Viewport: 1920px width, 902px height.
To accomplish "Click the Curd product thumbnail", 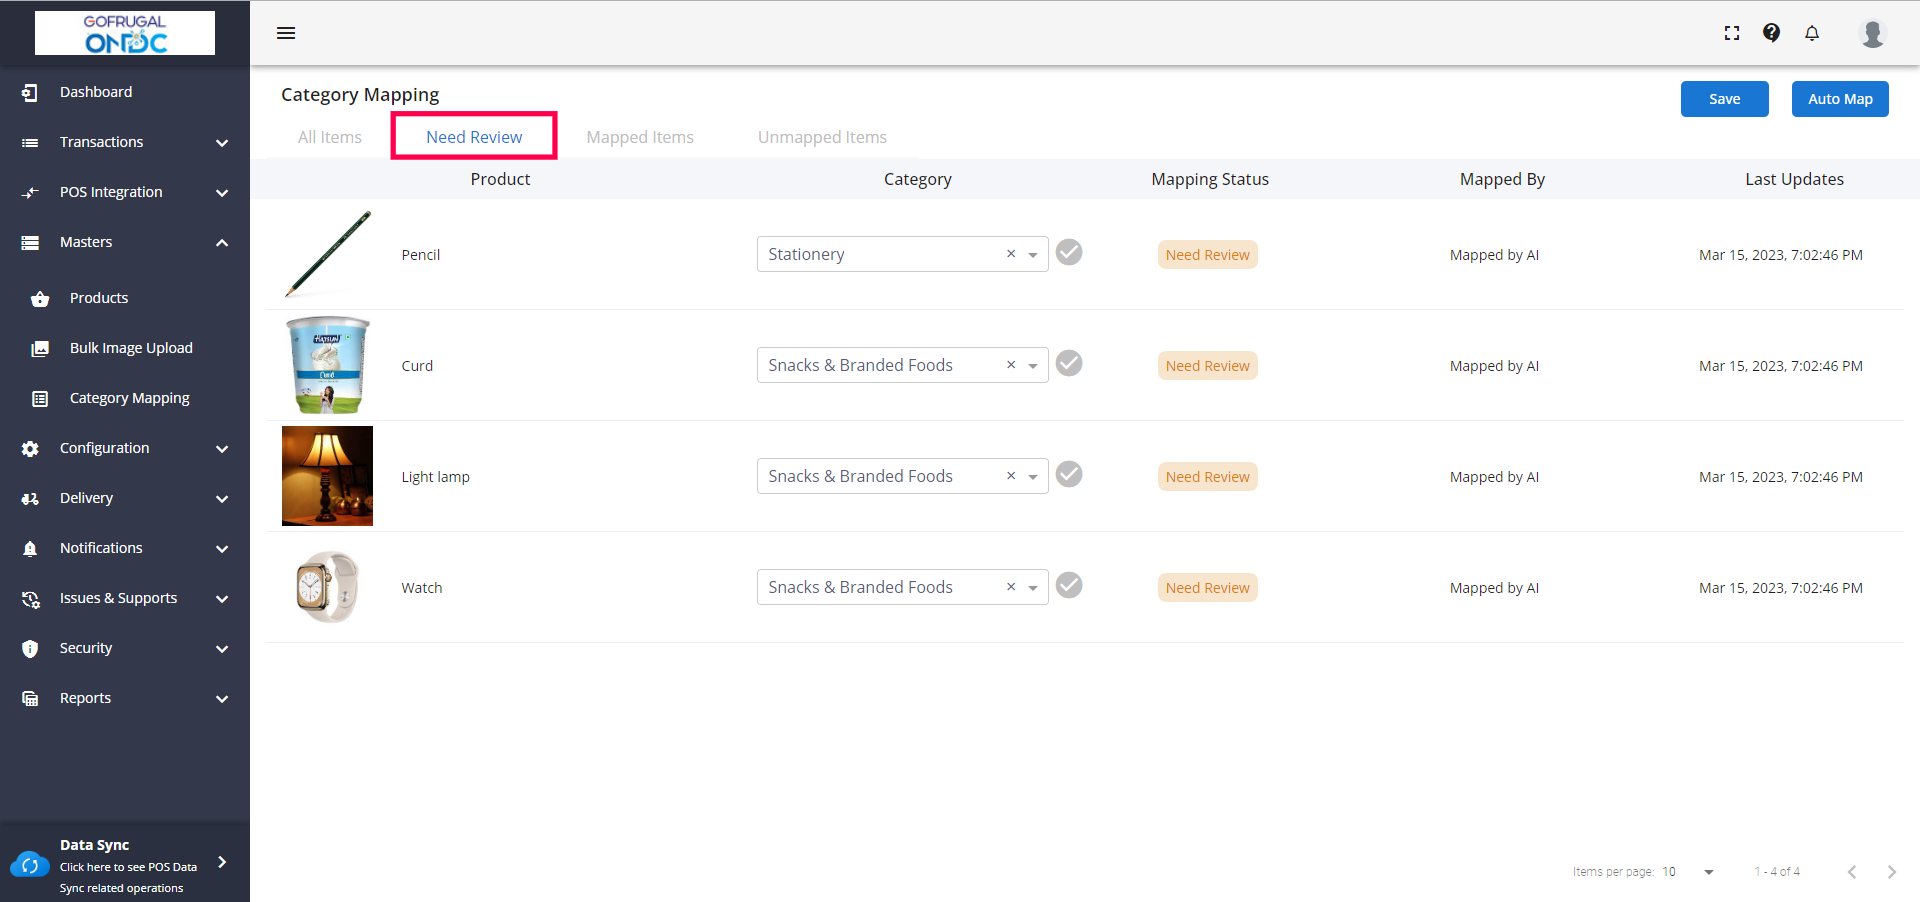I will 327,365.
